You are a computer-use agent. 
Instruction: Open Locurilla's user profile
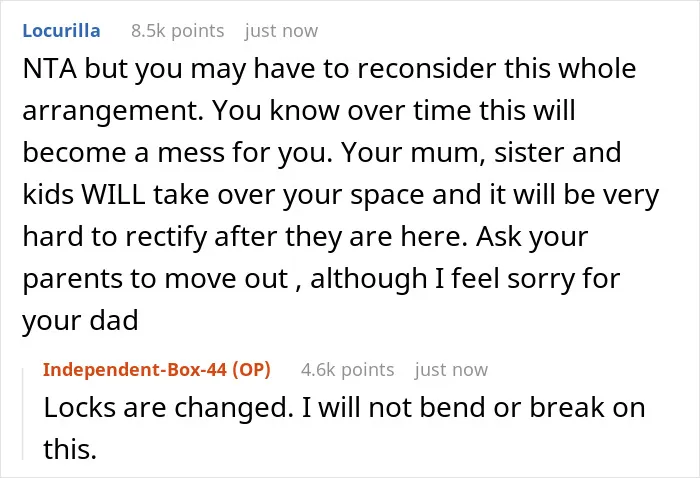click(61, 31)
